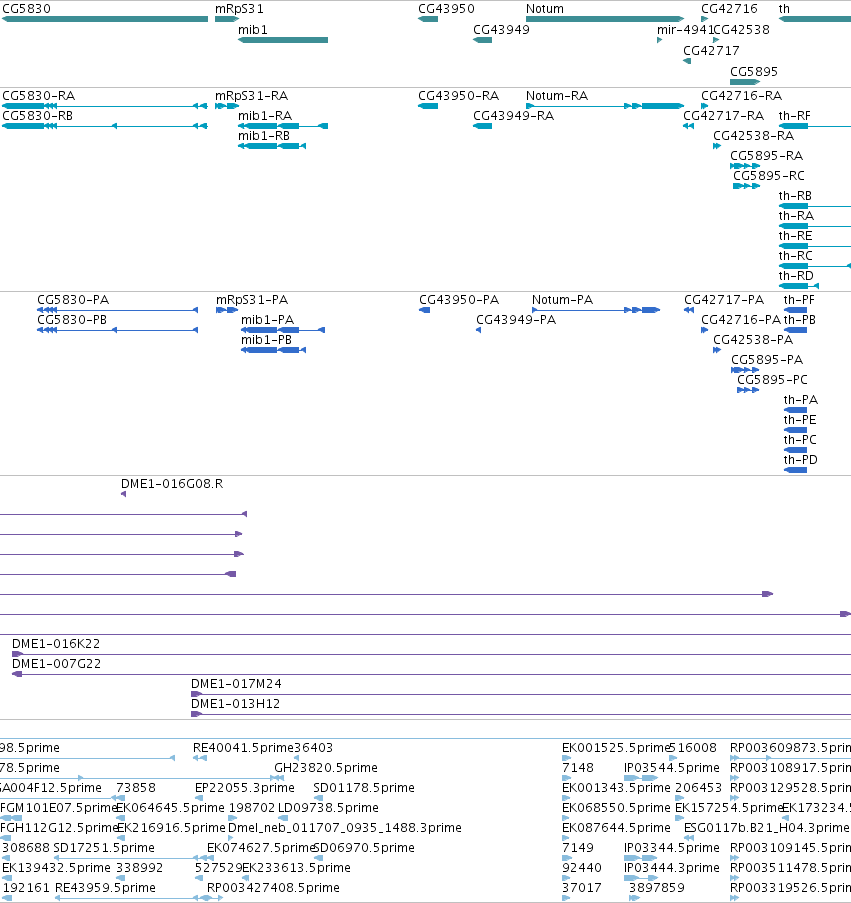Select the DME1-016K22 BAC clone
Screen dimensions: 851x903
coord(431,654)
